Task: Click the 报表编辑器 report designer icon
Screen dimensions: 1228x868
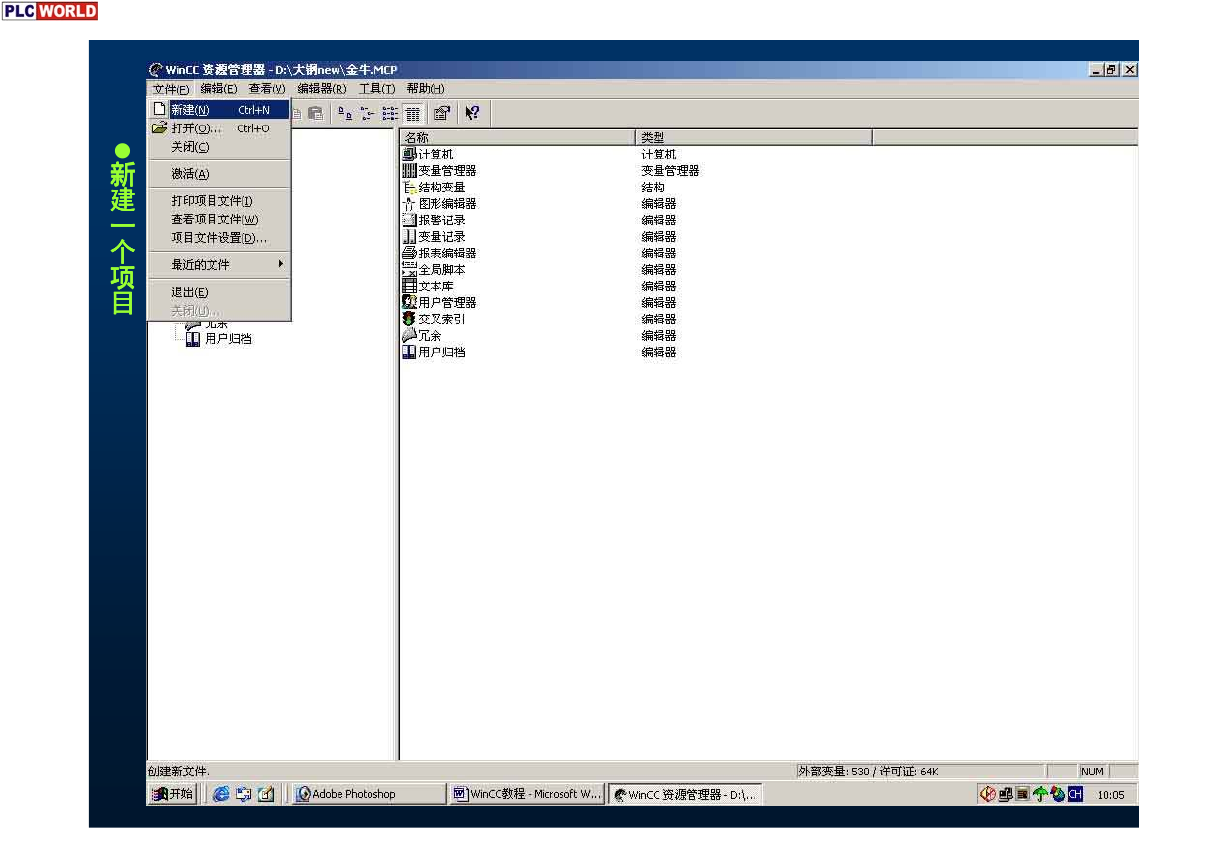Action: tap(409, 253)
